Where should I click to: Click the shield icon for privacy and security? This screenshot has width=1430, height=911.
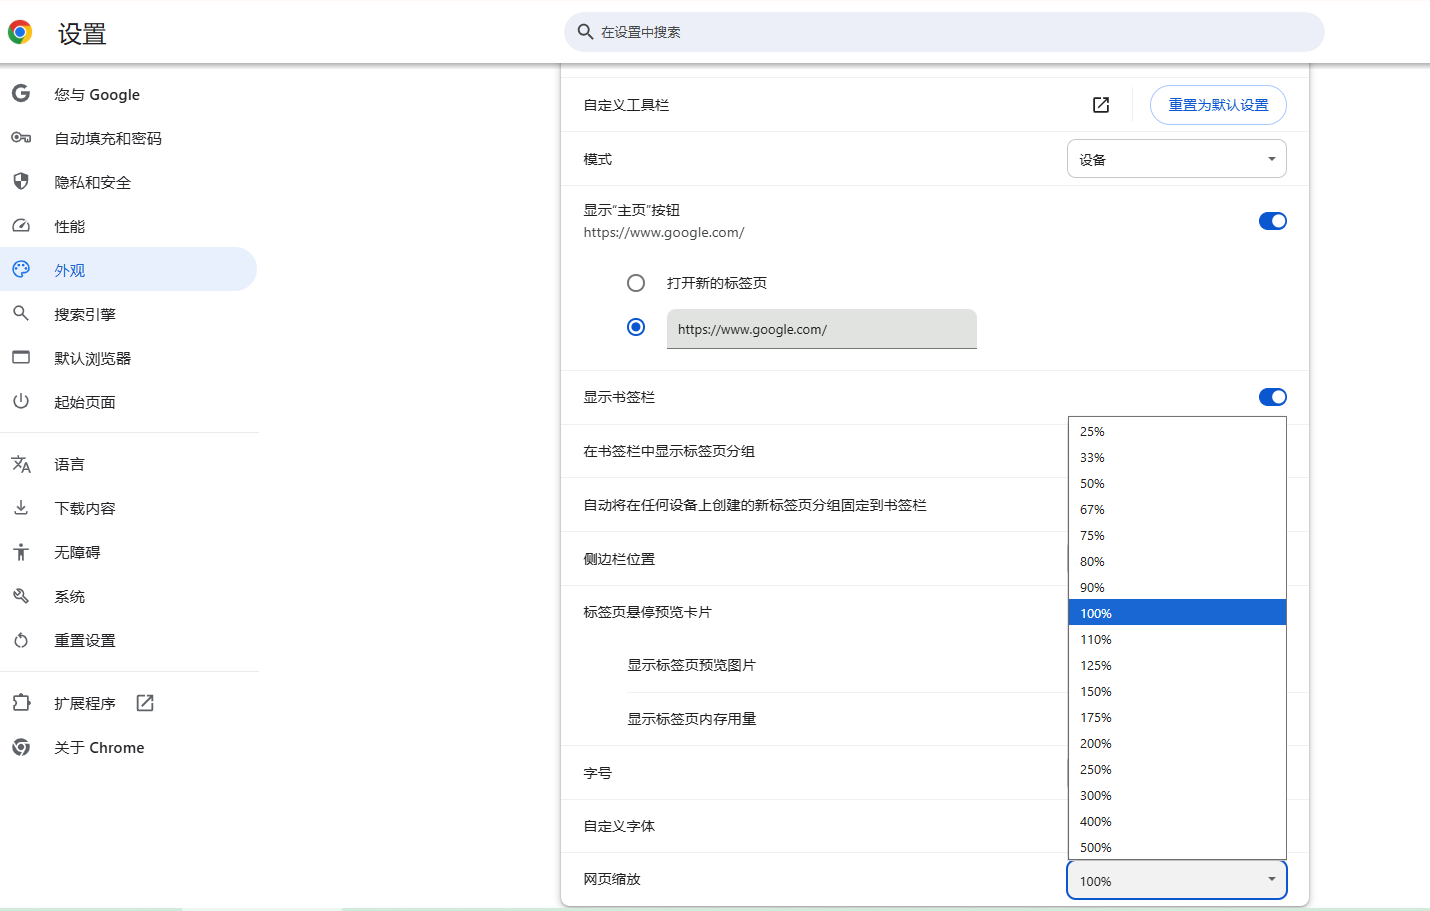point(21,181)
